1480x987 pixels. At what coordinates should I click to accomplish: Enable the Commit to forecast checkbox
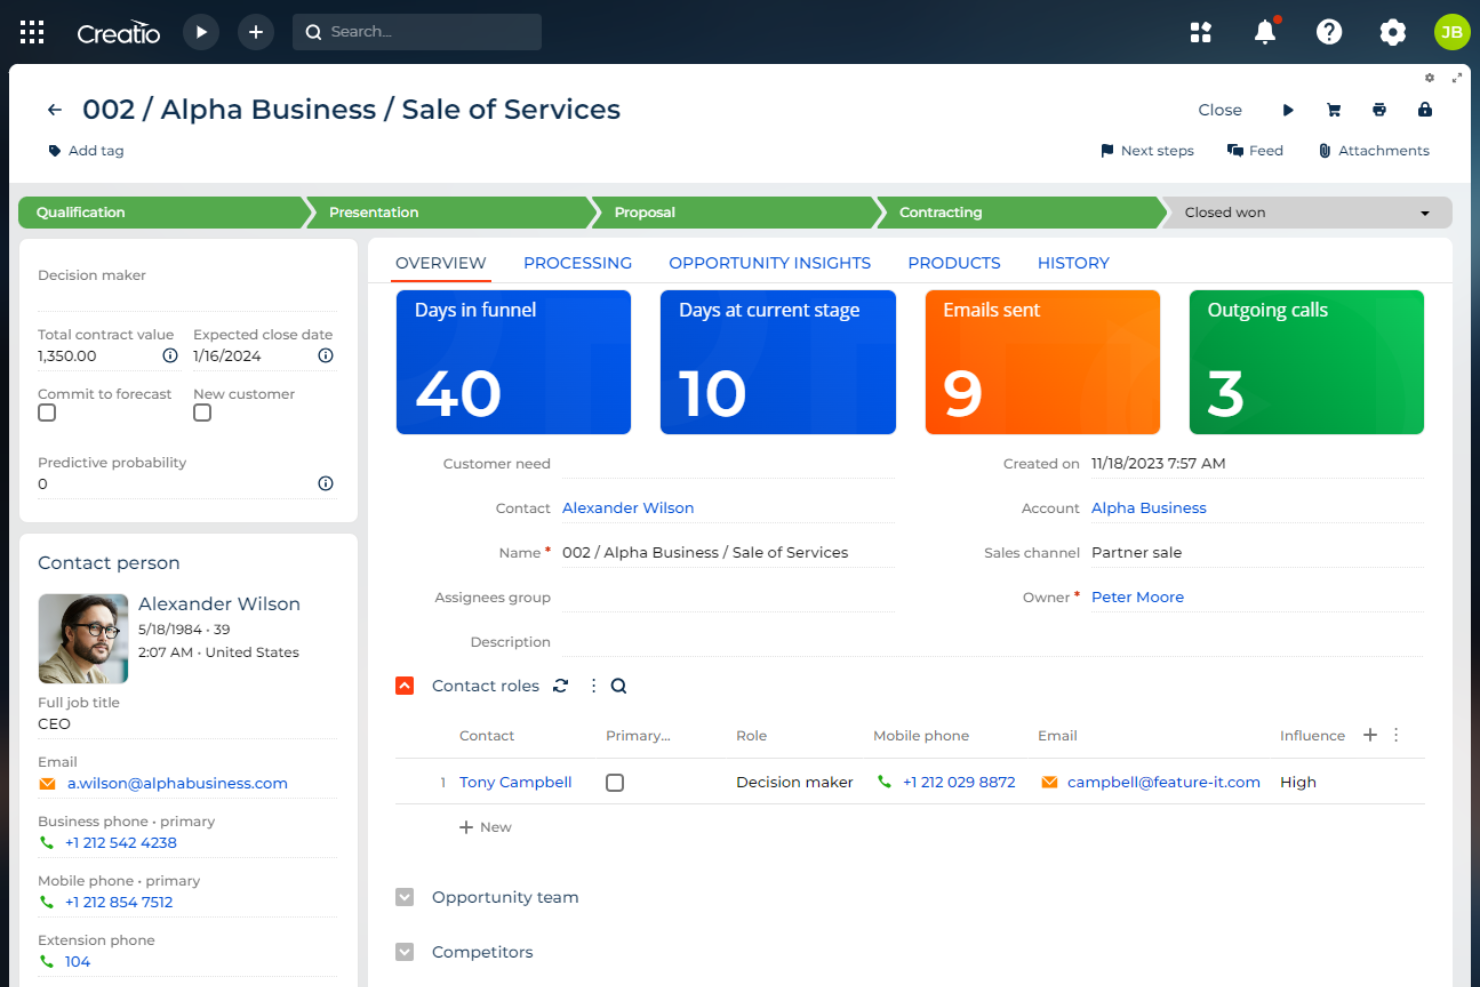[x=46, y=412]
